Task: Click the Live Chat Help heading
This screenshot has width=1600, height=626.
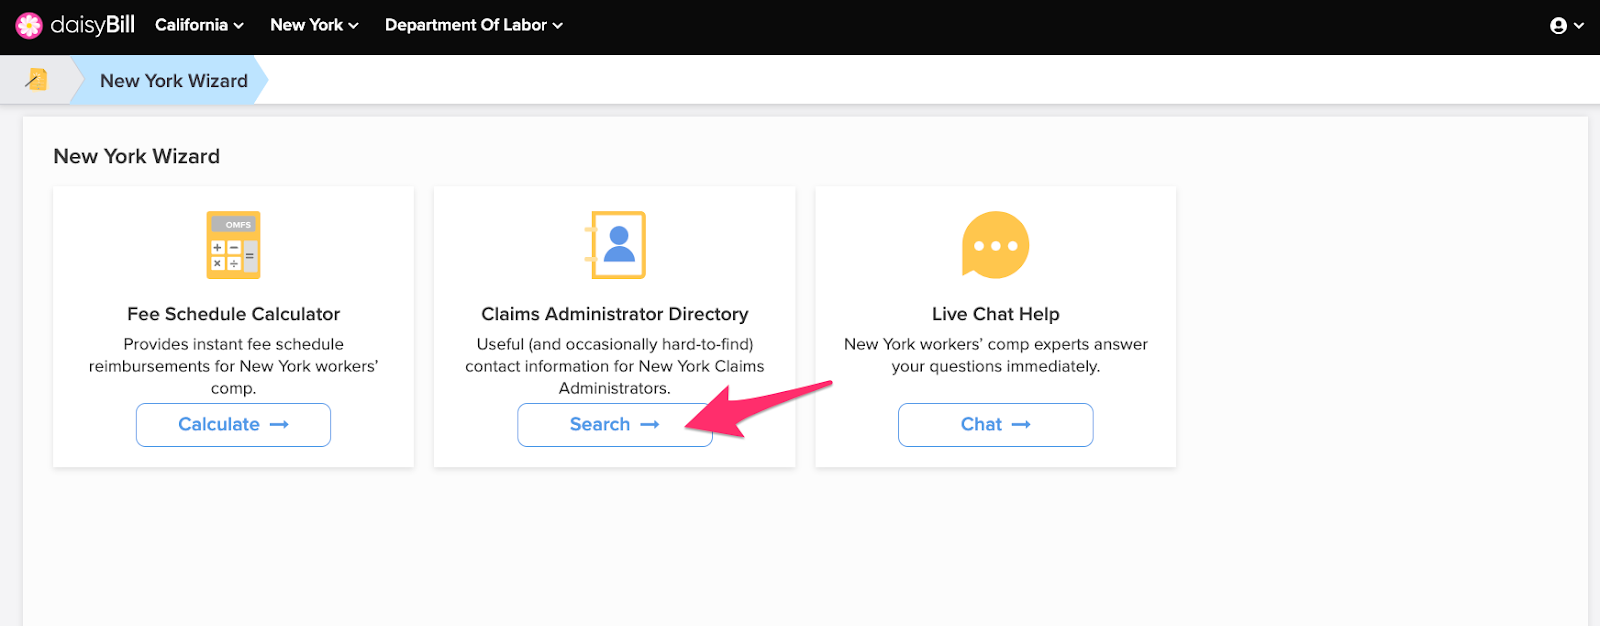Action: click(995, 314)
